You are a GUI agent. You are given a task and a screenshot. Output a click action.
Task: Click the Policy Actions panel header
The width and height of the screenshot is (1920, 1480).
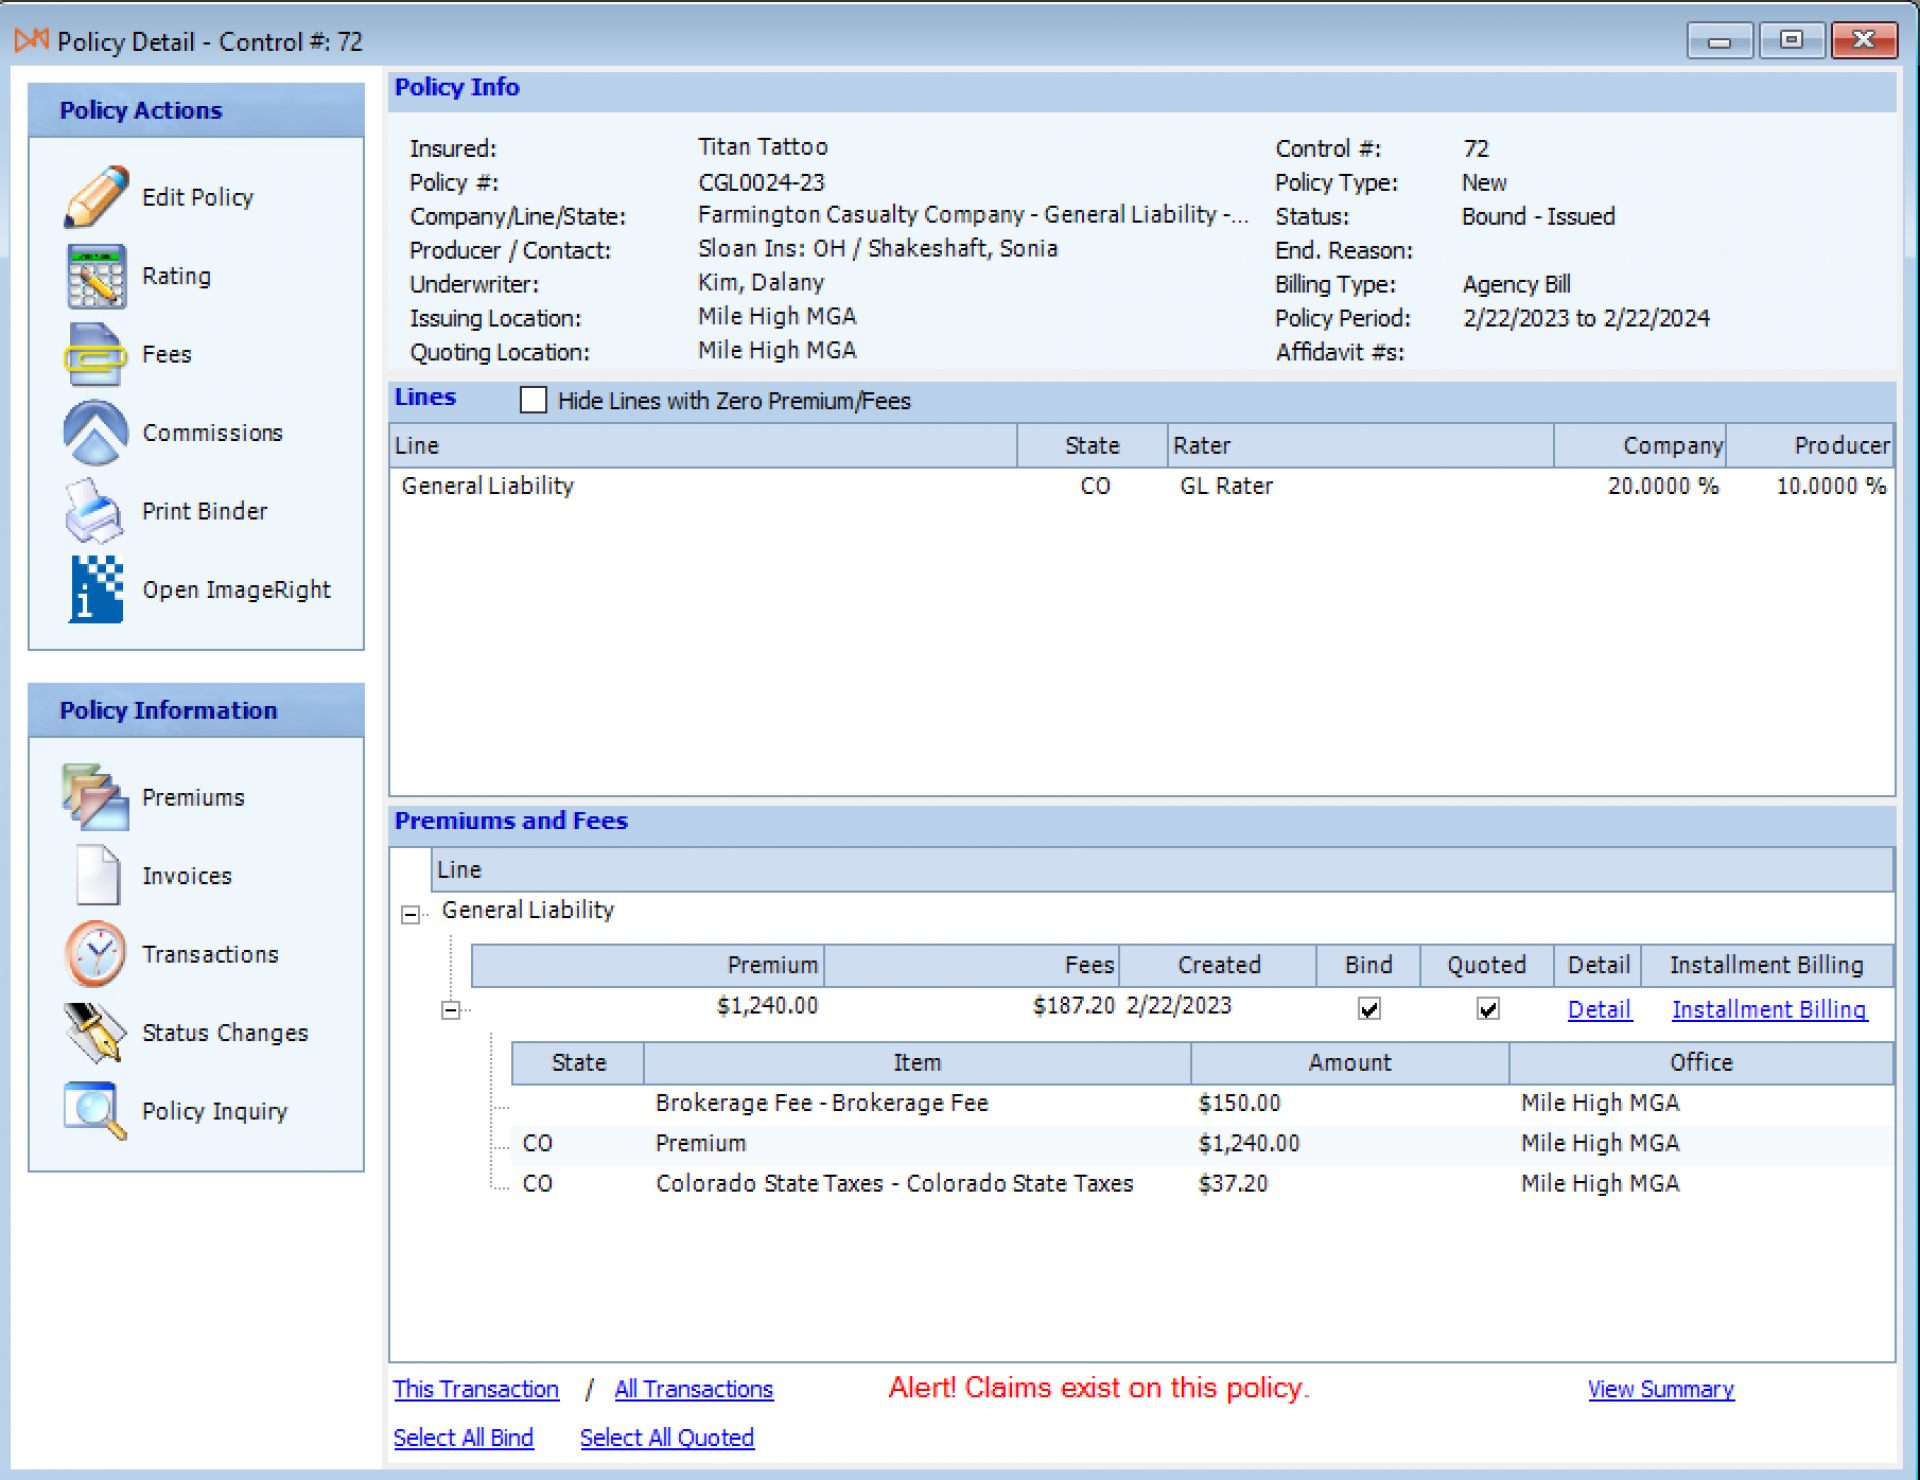tap(197, 110)
